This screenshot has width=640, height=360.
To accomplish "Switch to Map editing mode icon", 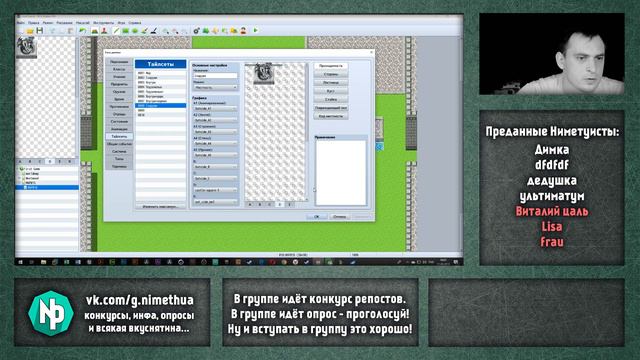I will [95, 31].
